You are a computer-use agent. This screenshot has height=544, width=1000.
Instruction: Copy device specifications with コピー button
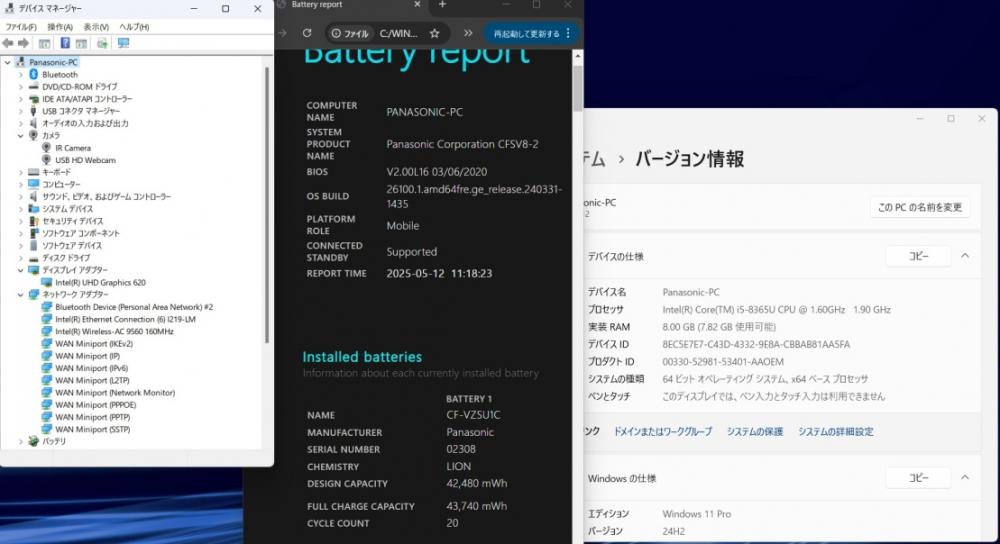click(x=918, y=256)
